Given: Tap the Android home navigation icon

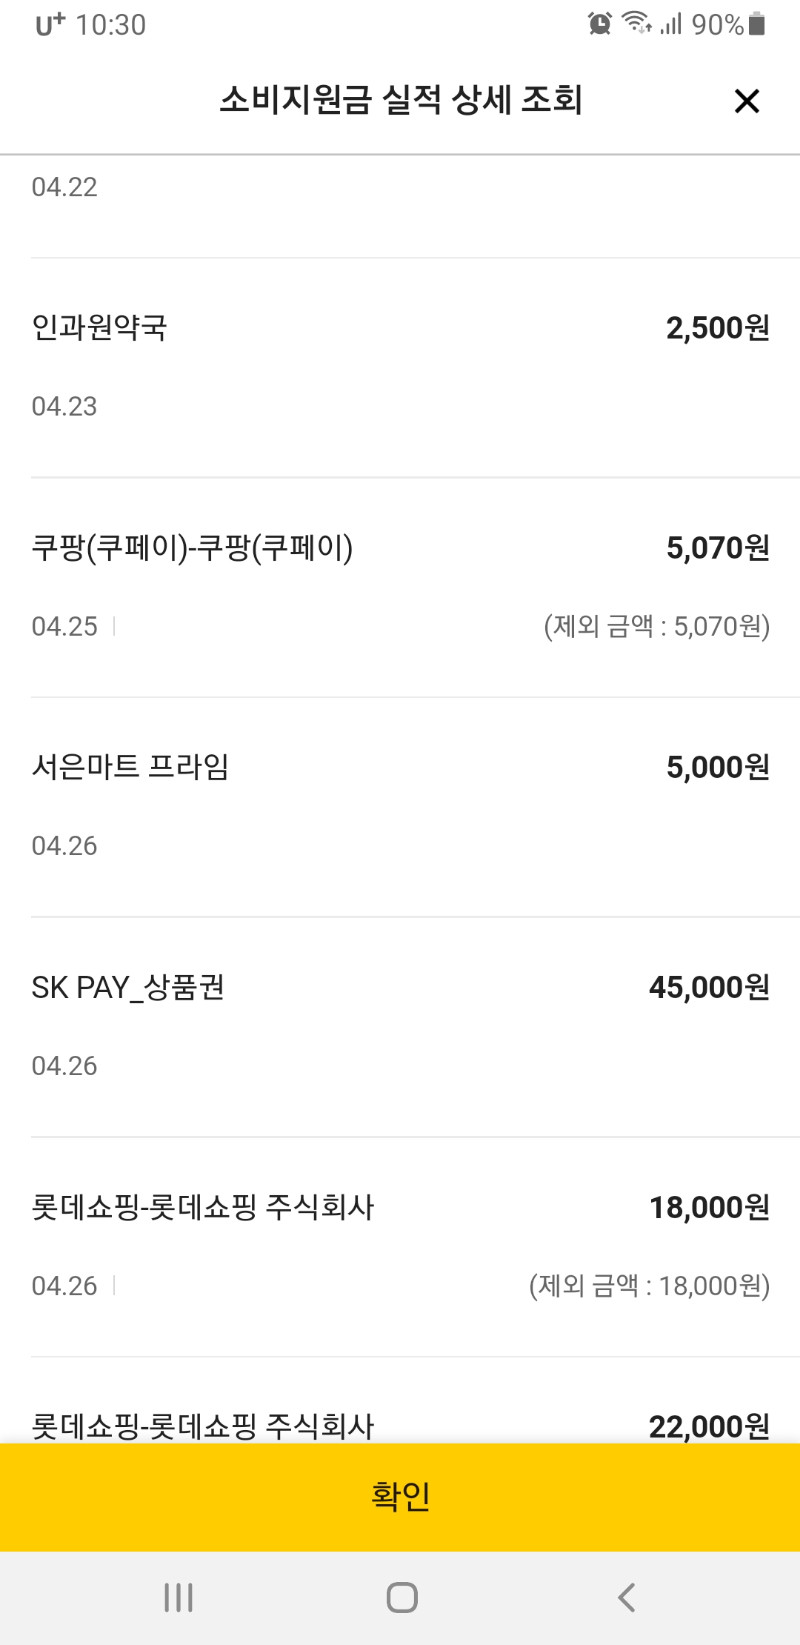Looking at the screenshot, I should pos(402,1597).
